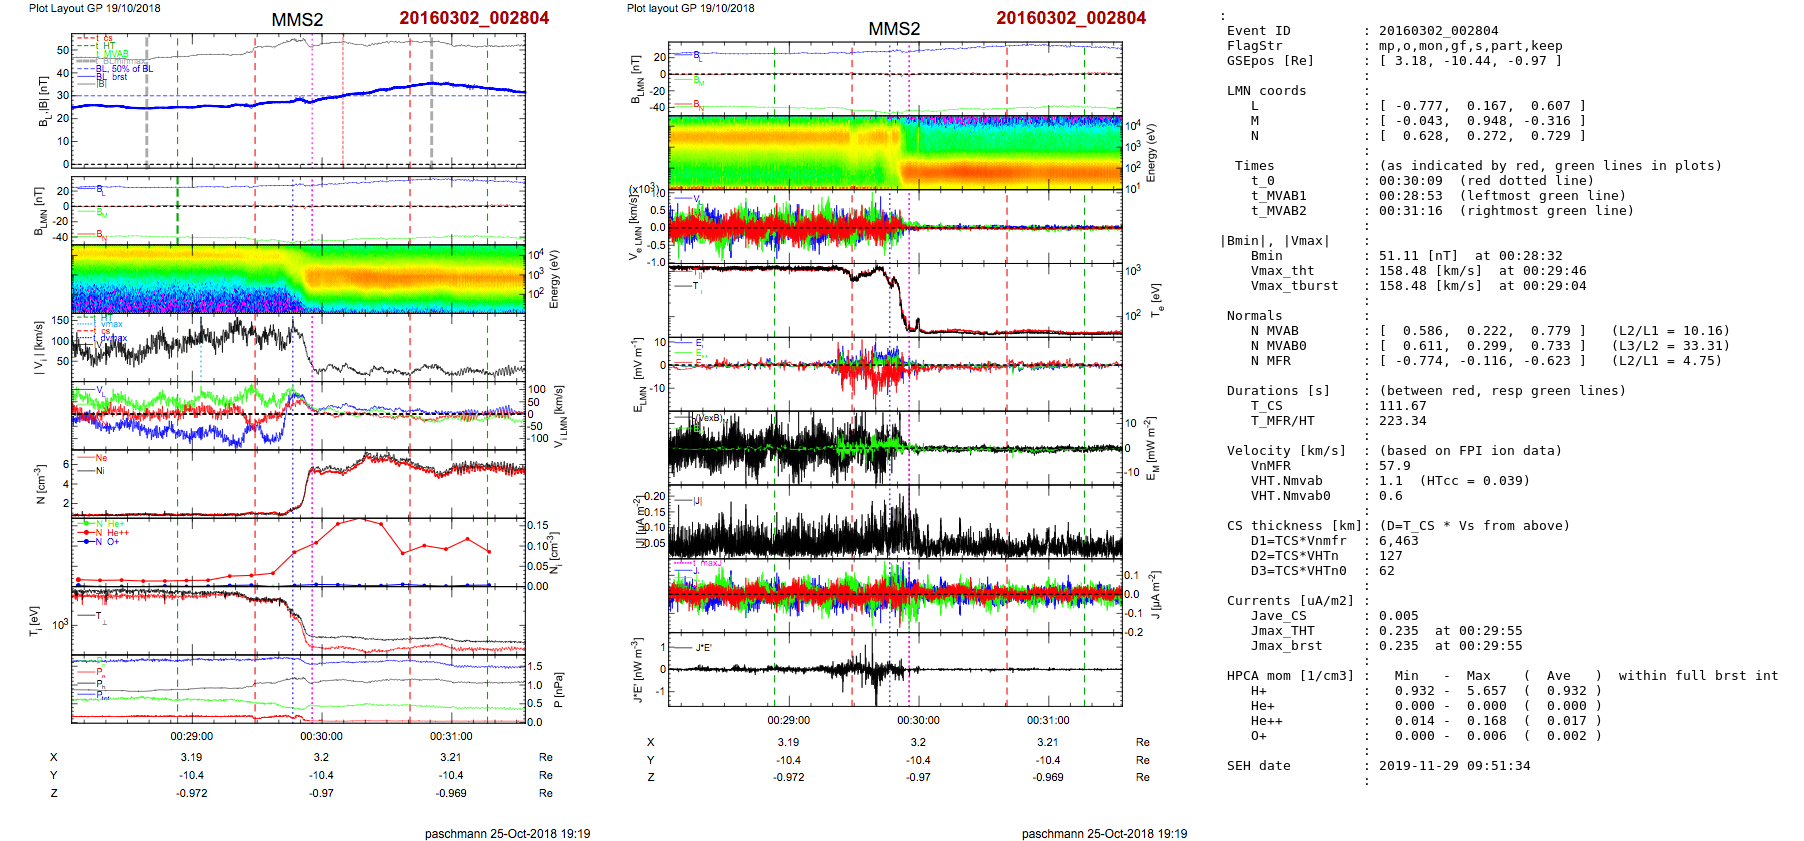
Task: Click the '00:29:00' time tick of left plot
Action: [x=191, y=736]
